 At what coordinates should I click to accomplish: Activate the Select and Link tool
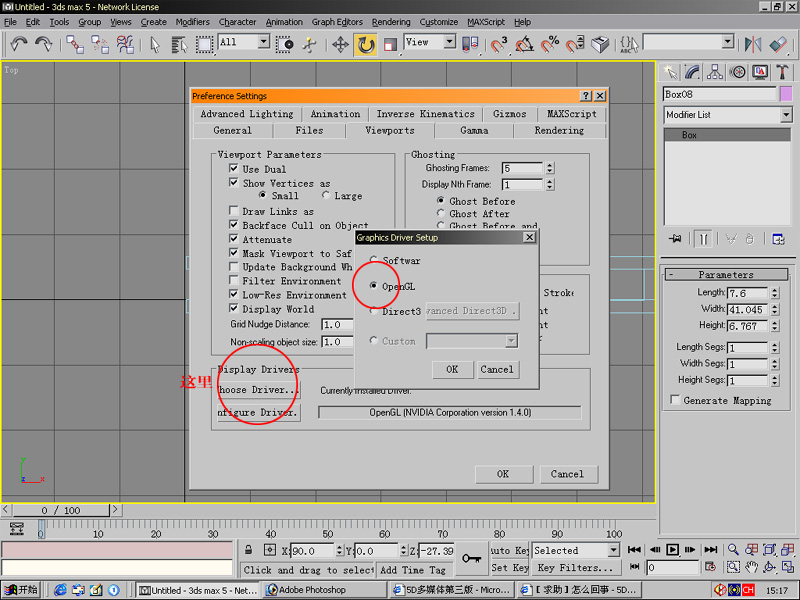coord(75,44)
